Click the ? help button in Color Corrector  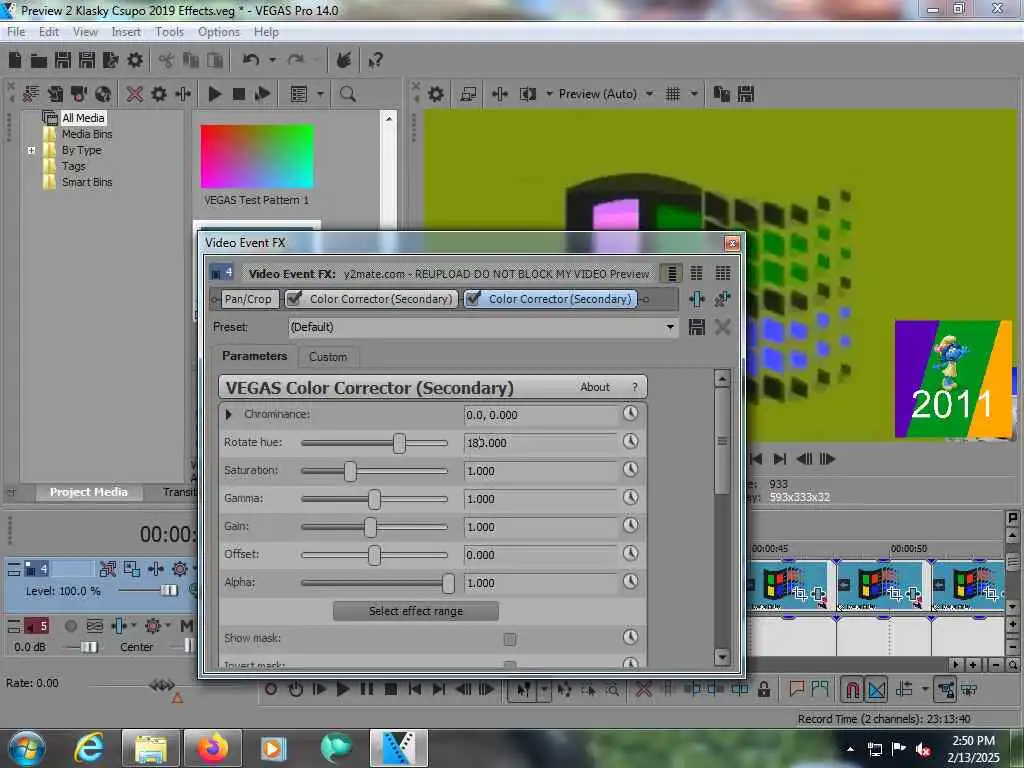tap(634, 387)
